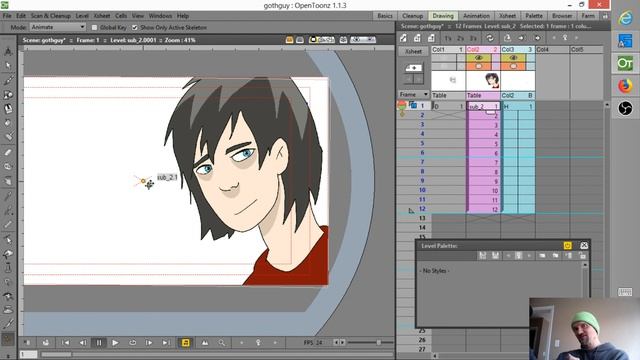This screenshot has width=640, height=360.
Task: Toggle the Global Key checkbox
Action: click(95, 28)
